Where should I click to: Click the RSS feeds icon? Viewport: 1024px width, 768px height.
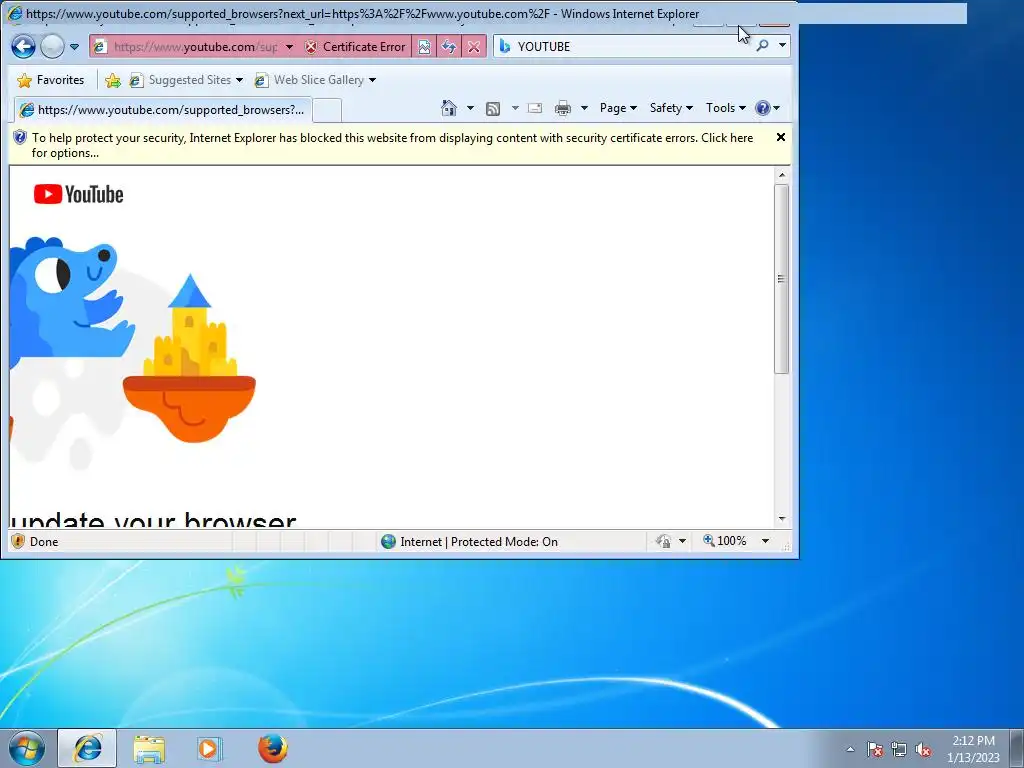(493, 108)
